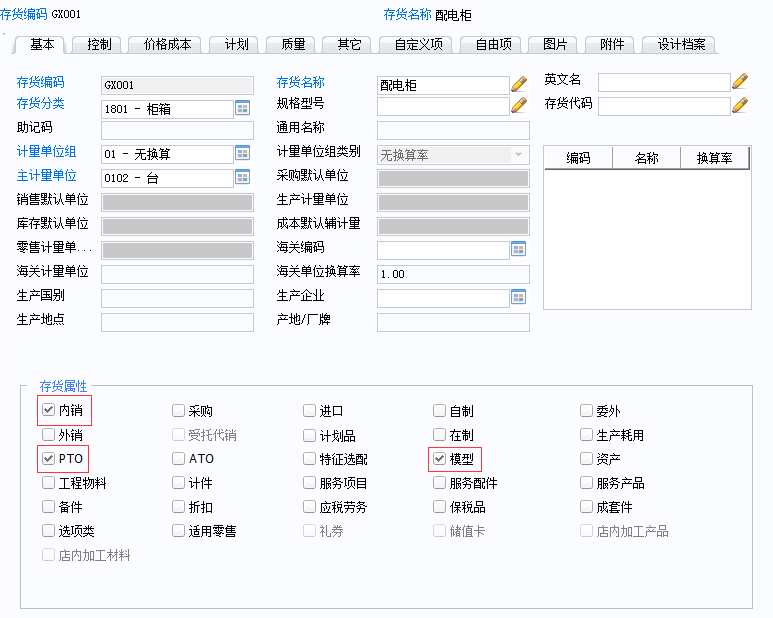Uncheck the 内销 checkbox
Image resolution: width=773 pixels, height=618 pixels.
click(x=49, y=410)
